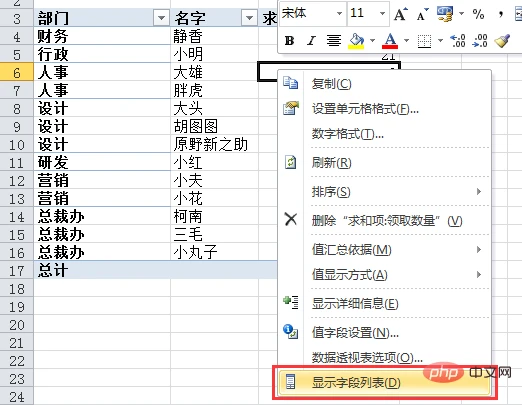Expand 值汇总依据(M) submenu
The image size is (522, 405).
[x=385, y=250]
